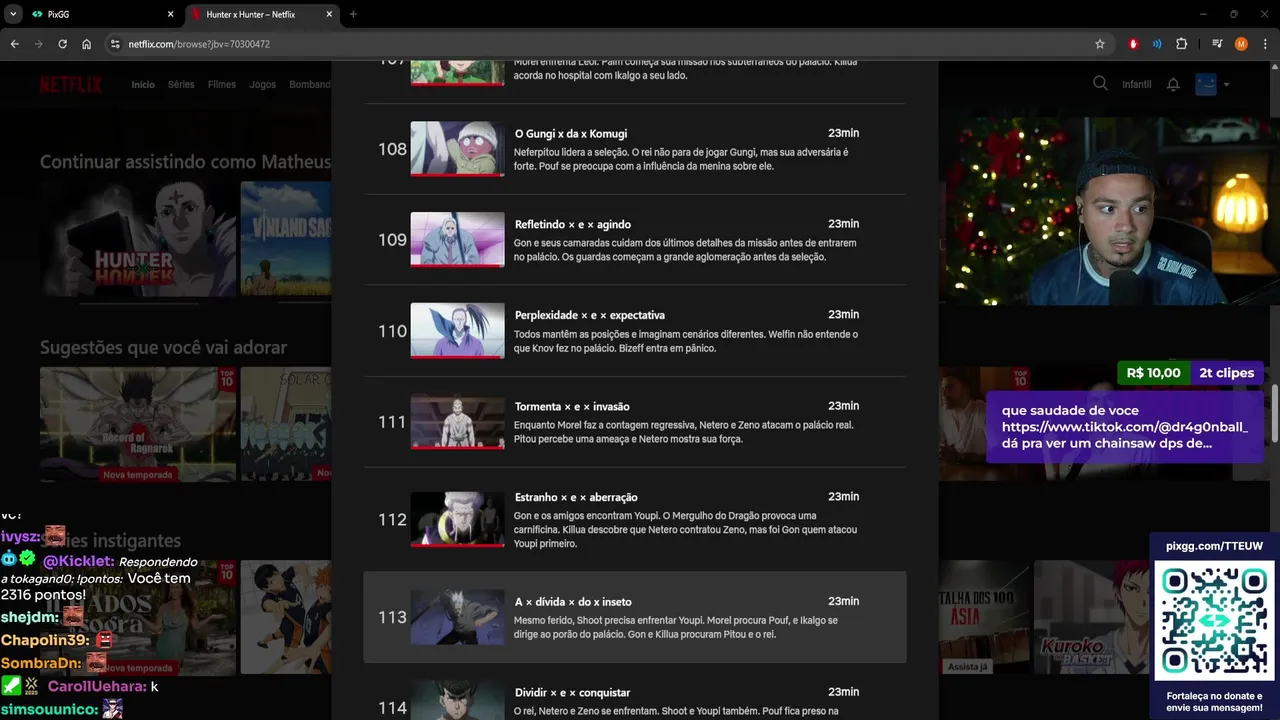View site information for netflix.com
This screenshot has width=1280, height=720.
115,44
